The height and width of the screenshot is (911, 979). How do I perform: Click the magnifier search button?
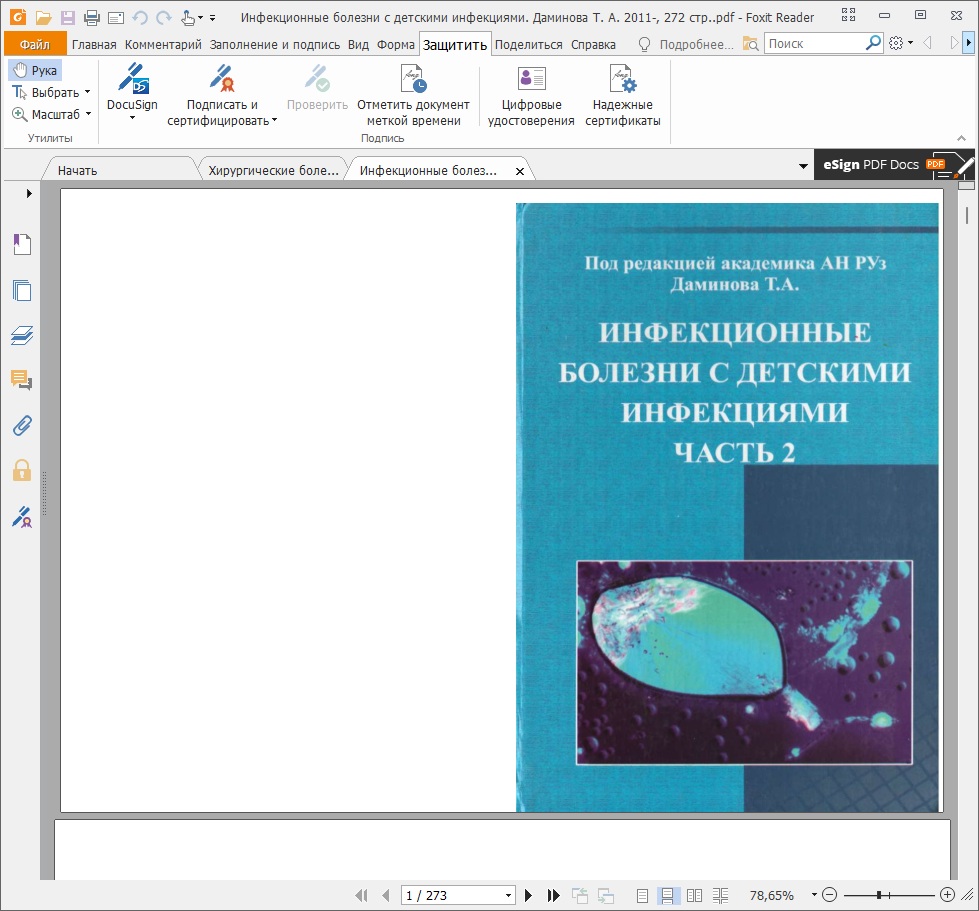pos(873,43)
